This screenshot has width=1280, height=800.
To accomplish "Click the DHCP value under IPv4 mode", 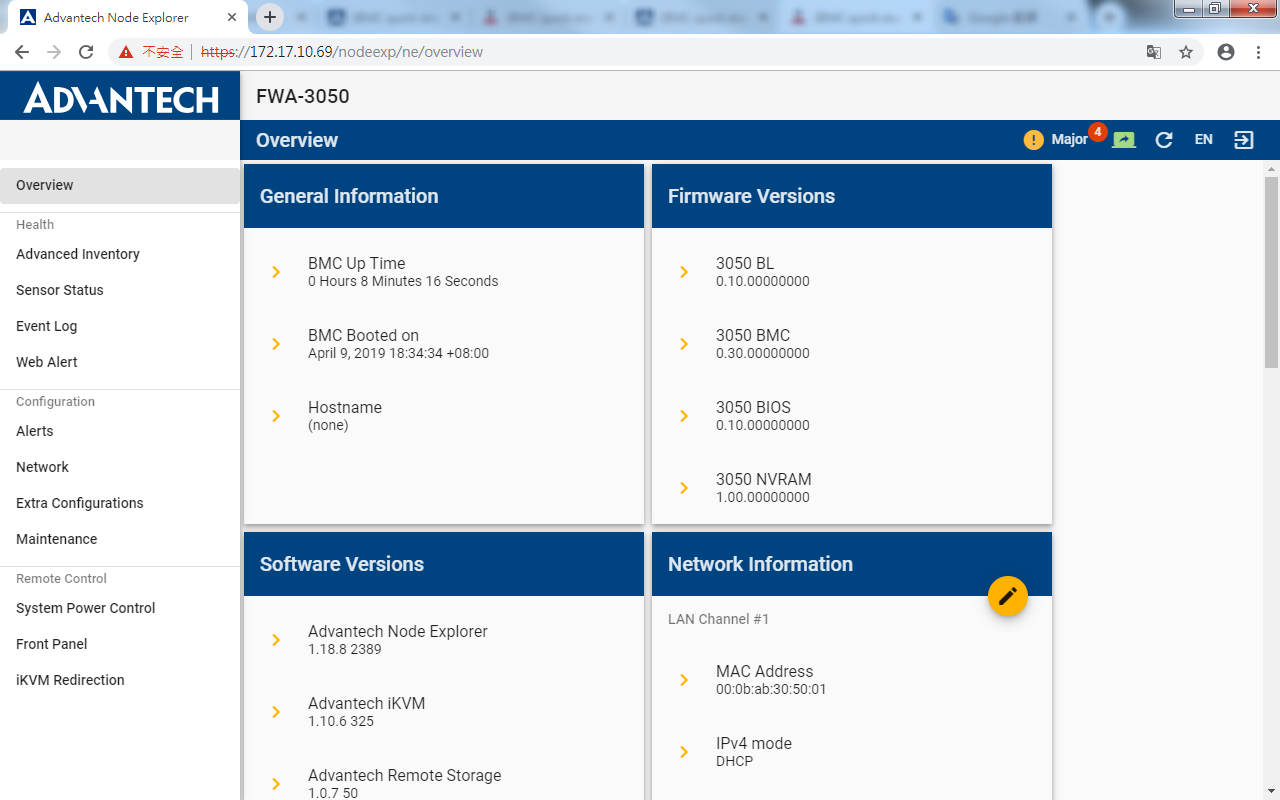I will pos(735,761).
